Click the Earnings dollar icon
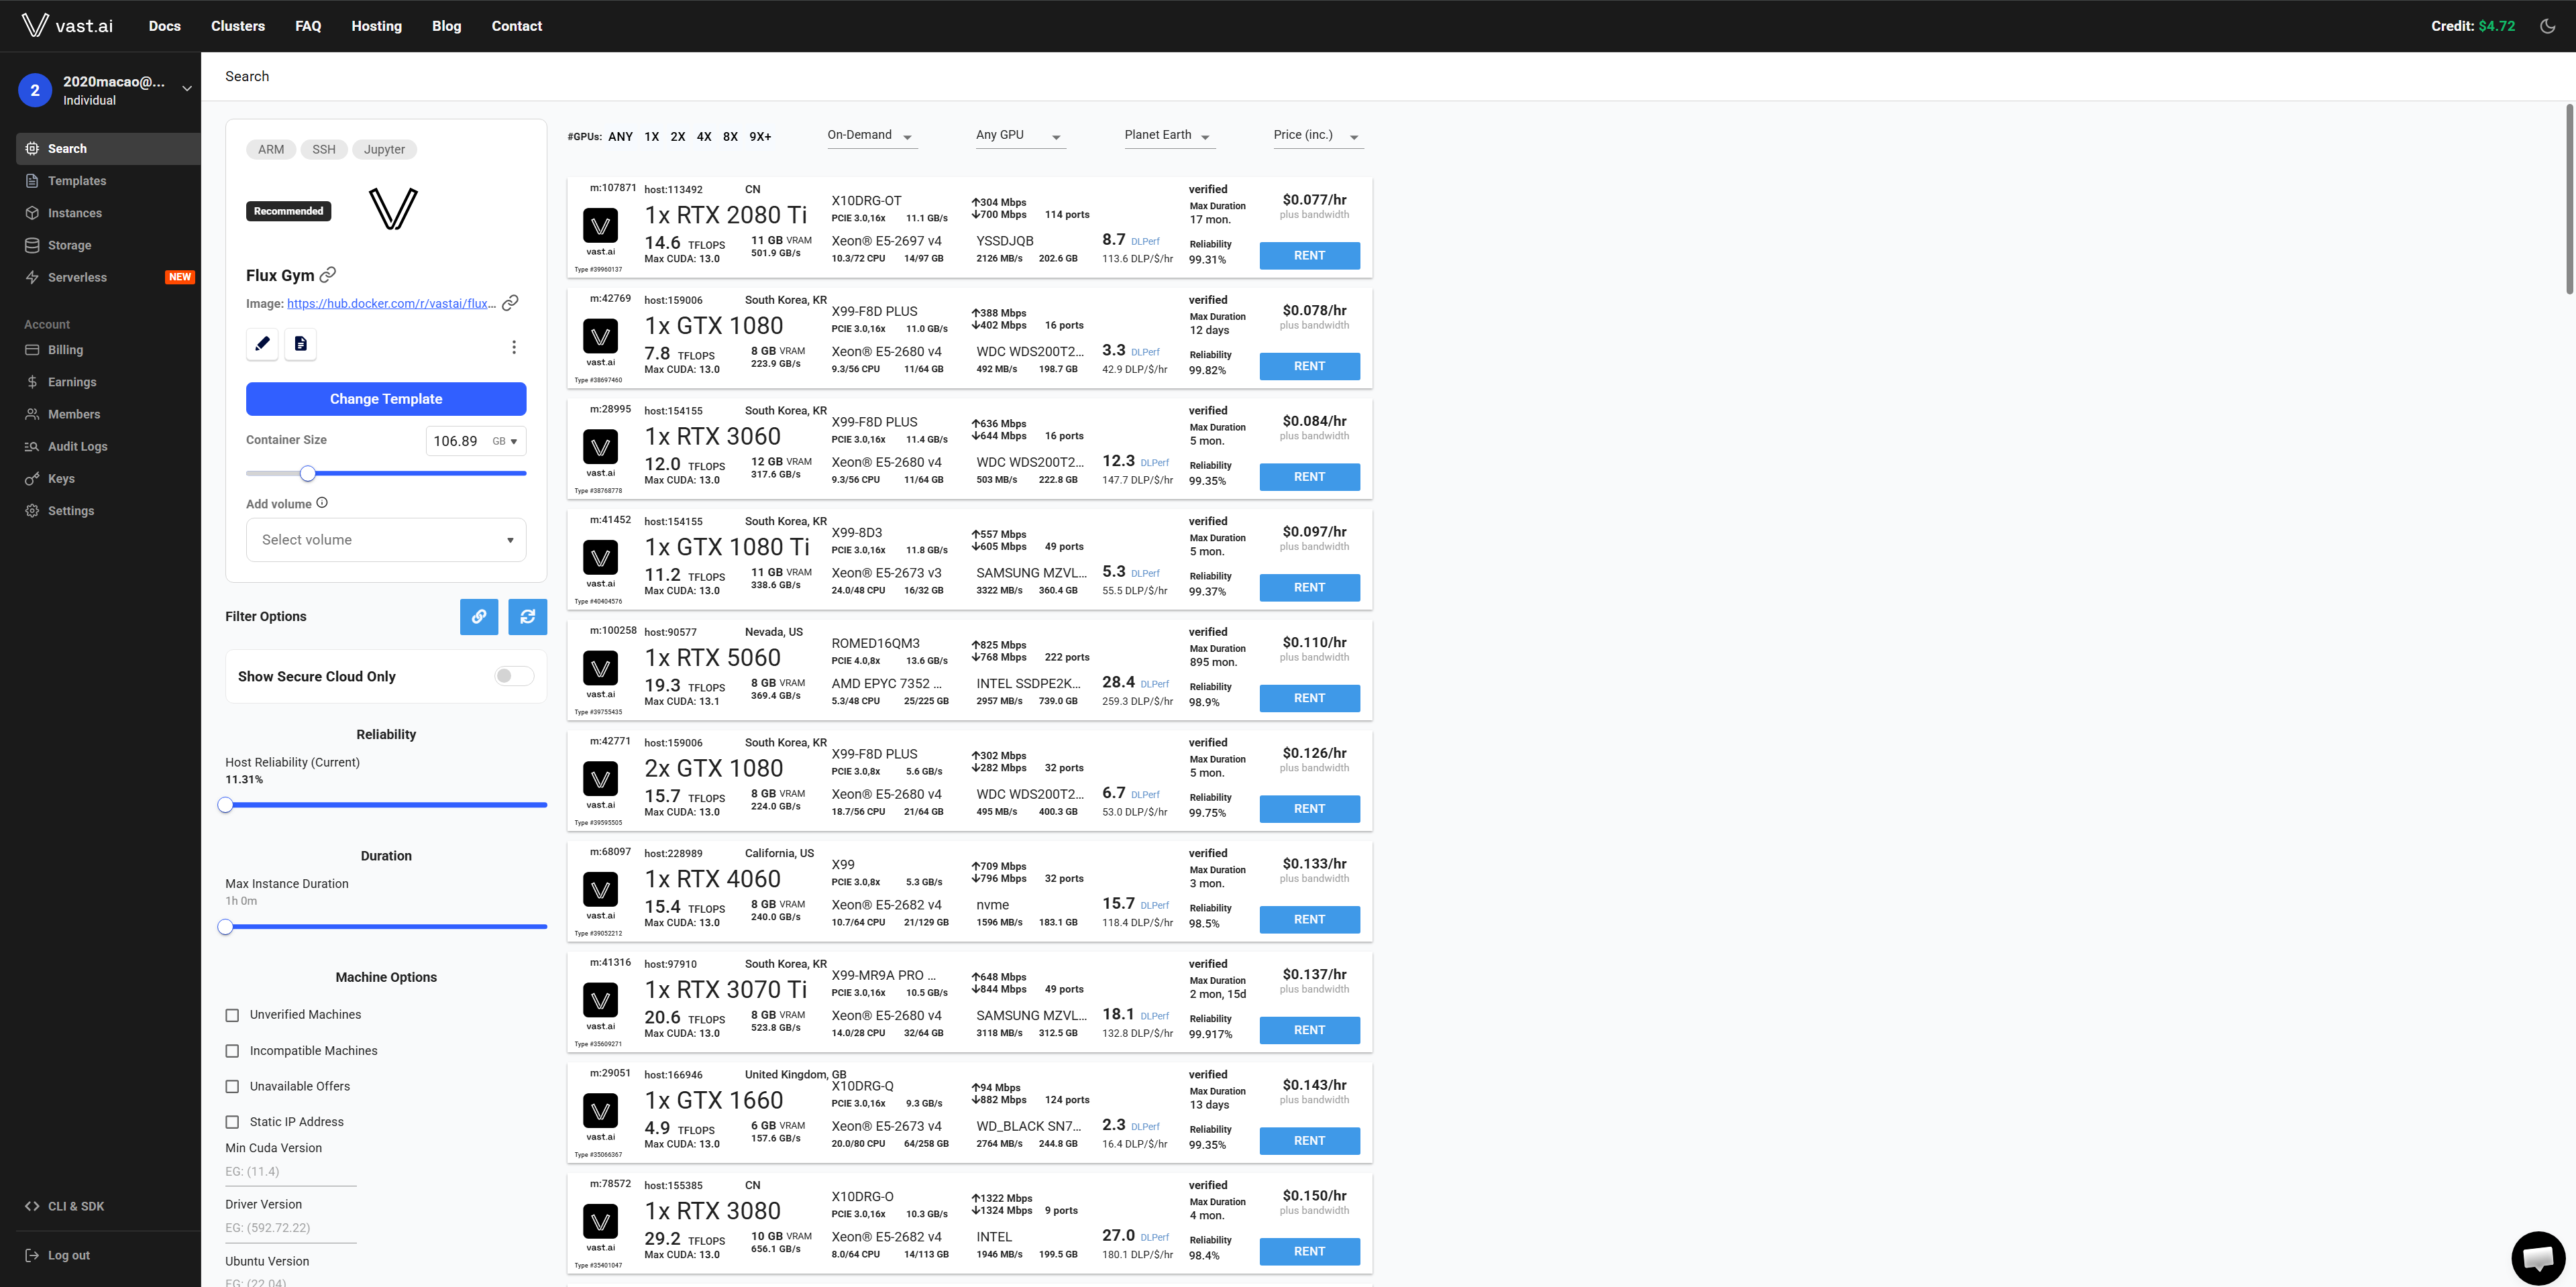 pyautogui.click(x=32, y=382)
